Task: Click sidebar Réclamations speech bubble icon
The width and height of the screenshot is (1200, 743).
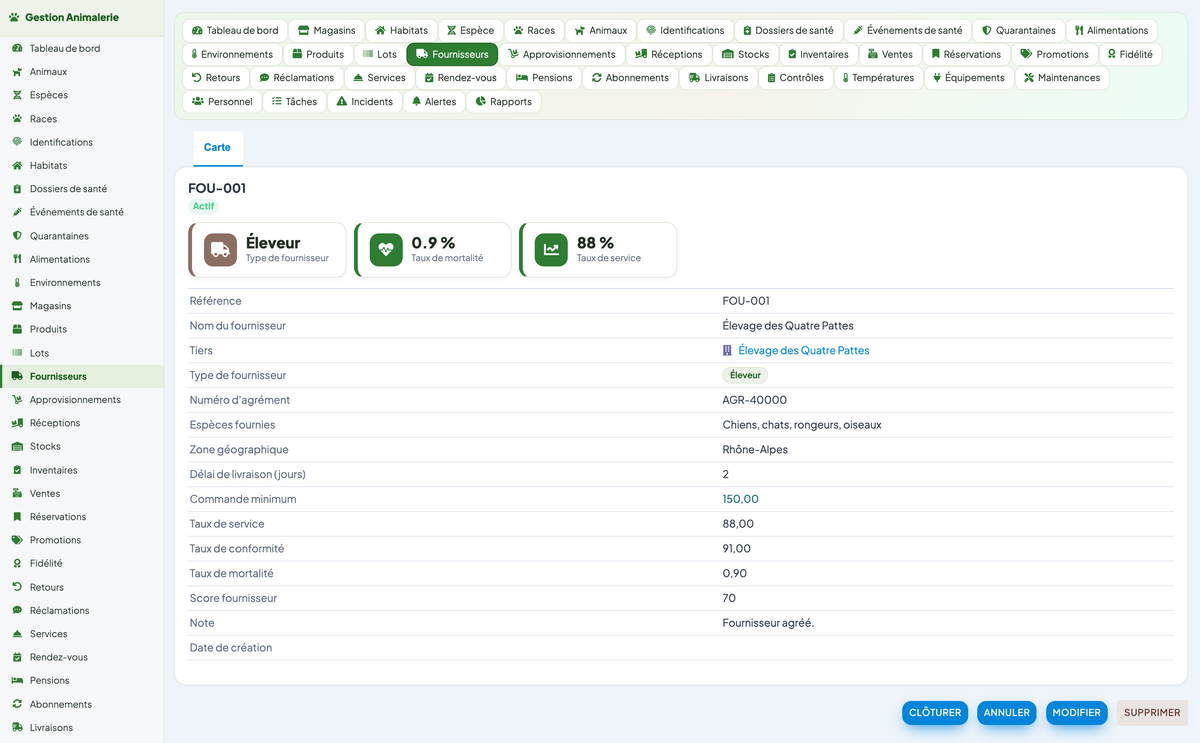Action: (17, 610)
